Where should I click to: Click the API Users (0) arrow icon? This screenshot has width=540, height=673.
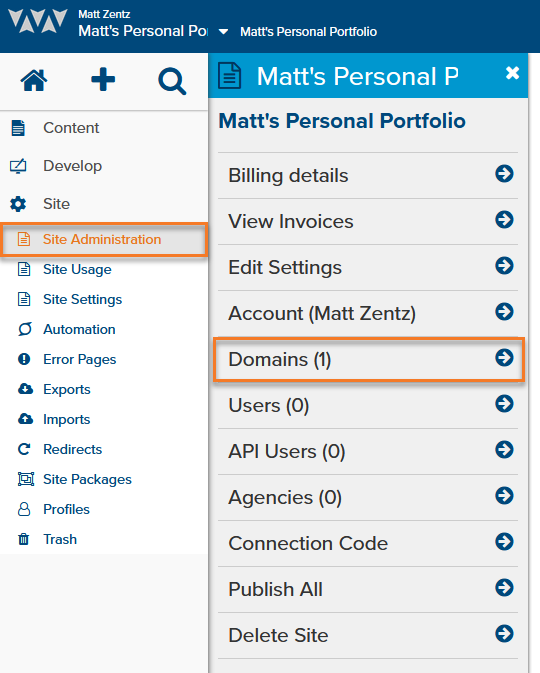[x=504, y=449]
